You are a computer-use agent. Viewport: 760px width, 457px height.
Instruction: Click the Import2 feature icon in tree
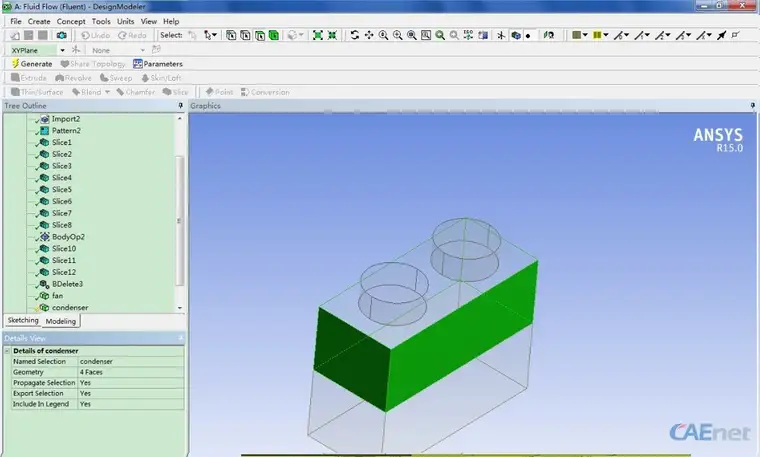[45, 119]
